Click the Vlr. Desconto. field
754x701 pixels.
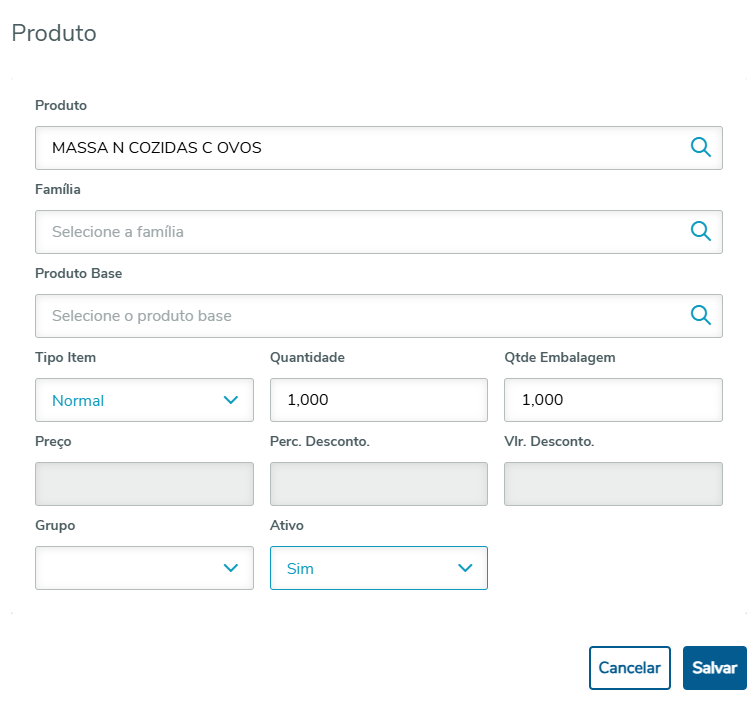612,484
